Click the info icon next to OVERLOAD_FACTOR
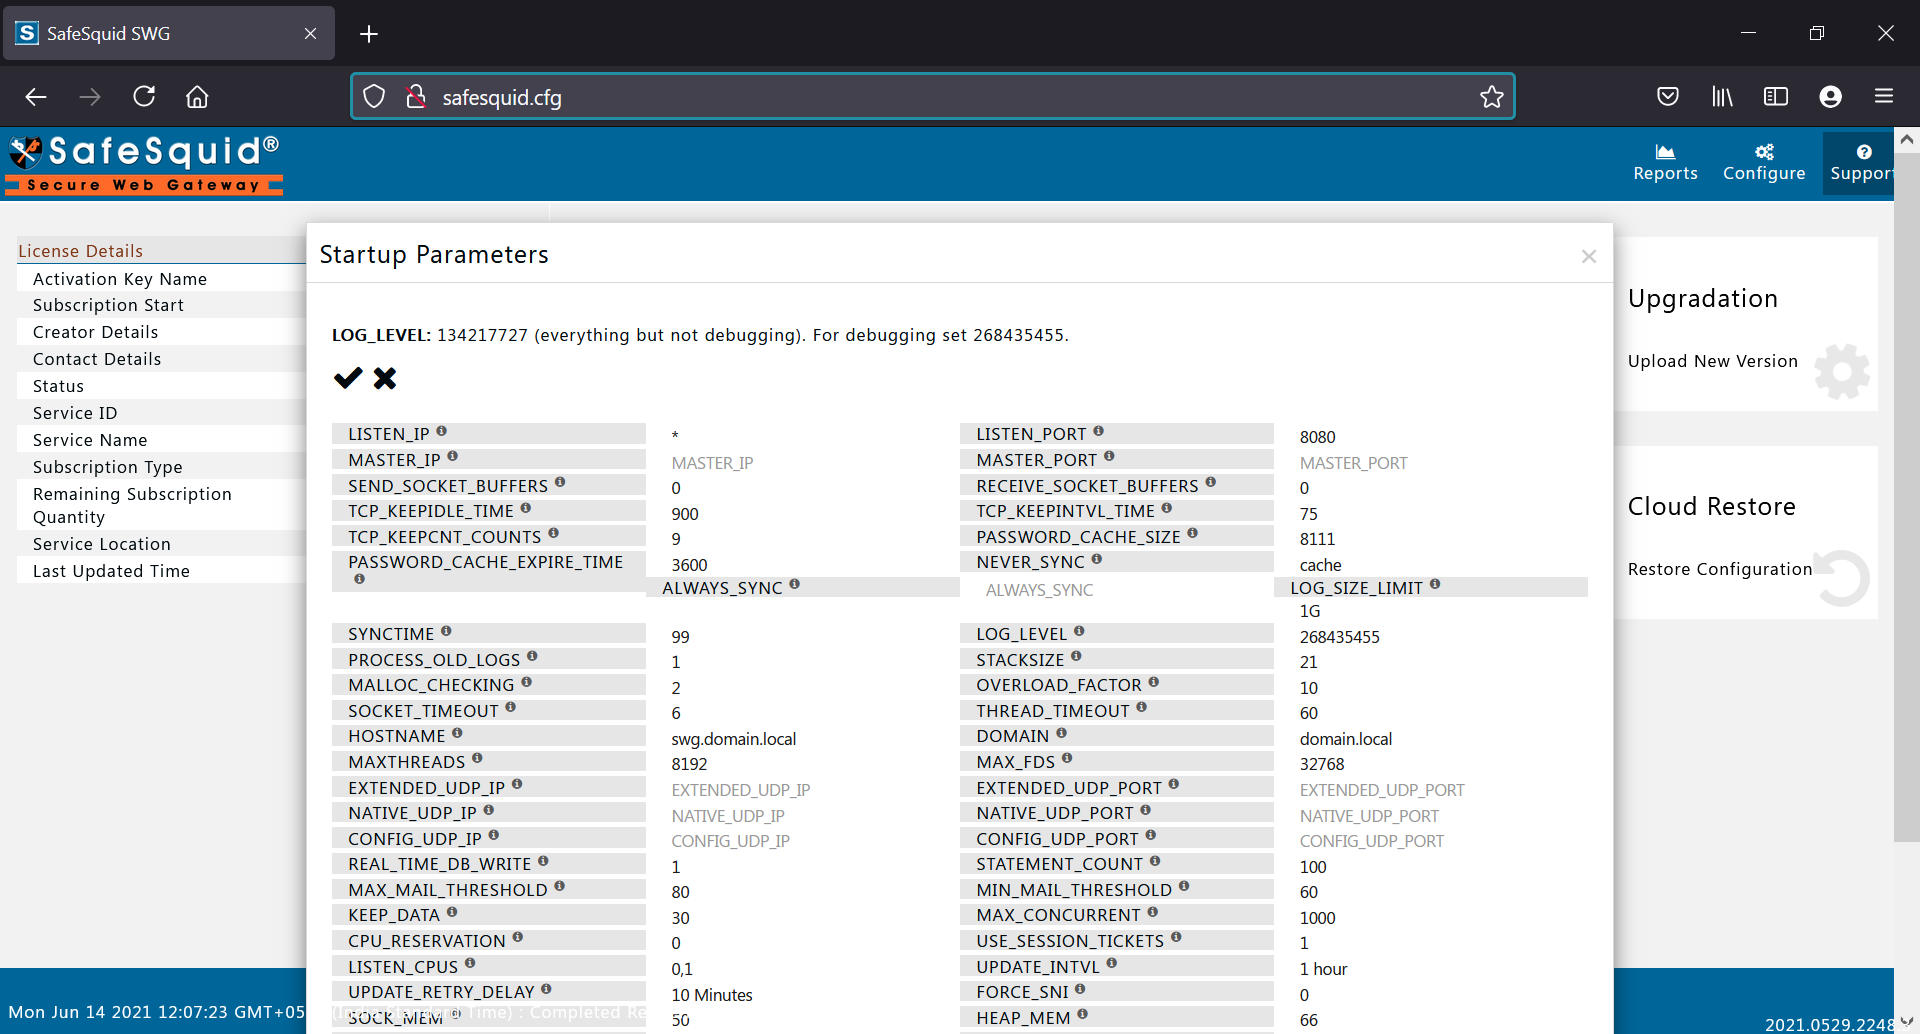Viewport: 1920px width, 1034px height. pyautogui.click(x=1153, y=682)
